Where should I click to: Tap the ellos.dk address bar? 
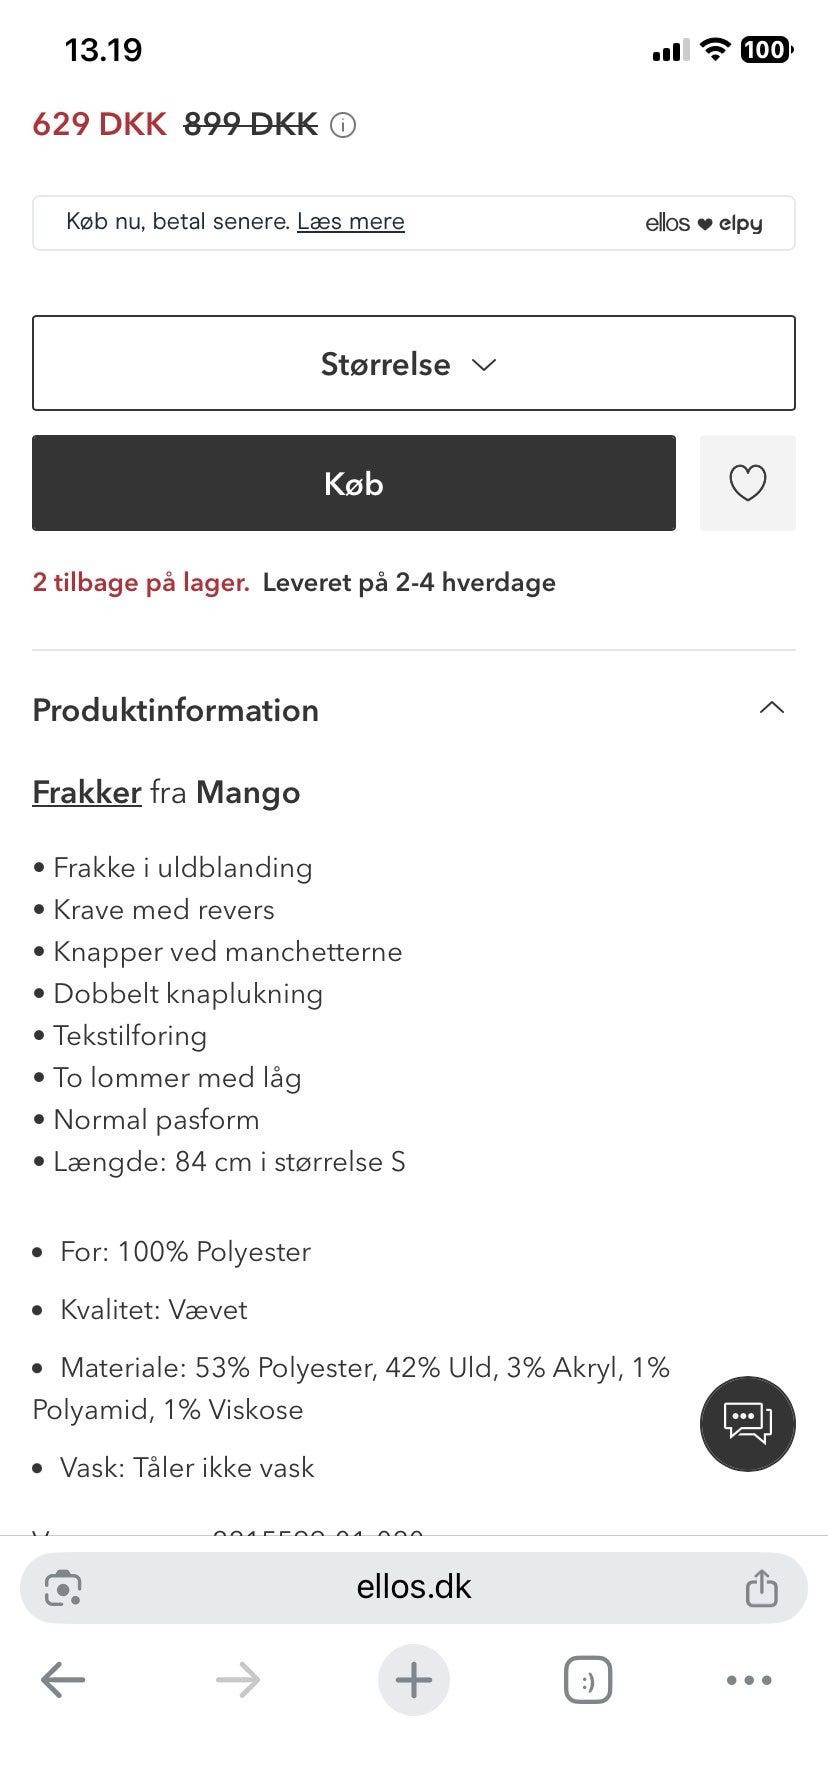[414, 1587]
